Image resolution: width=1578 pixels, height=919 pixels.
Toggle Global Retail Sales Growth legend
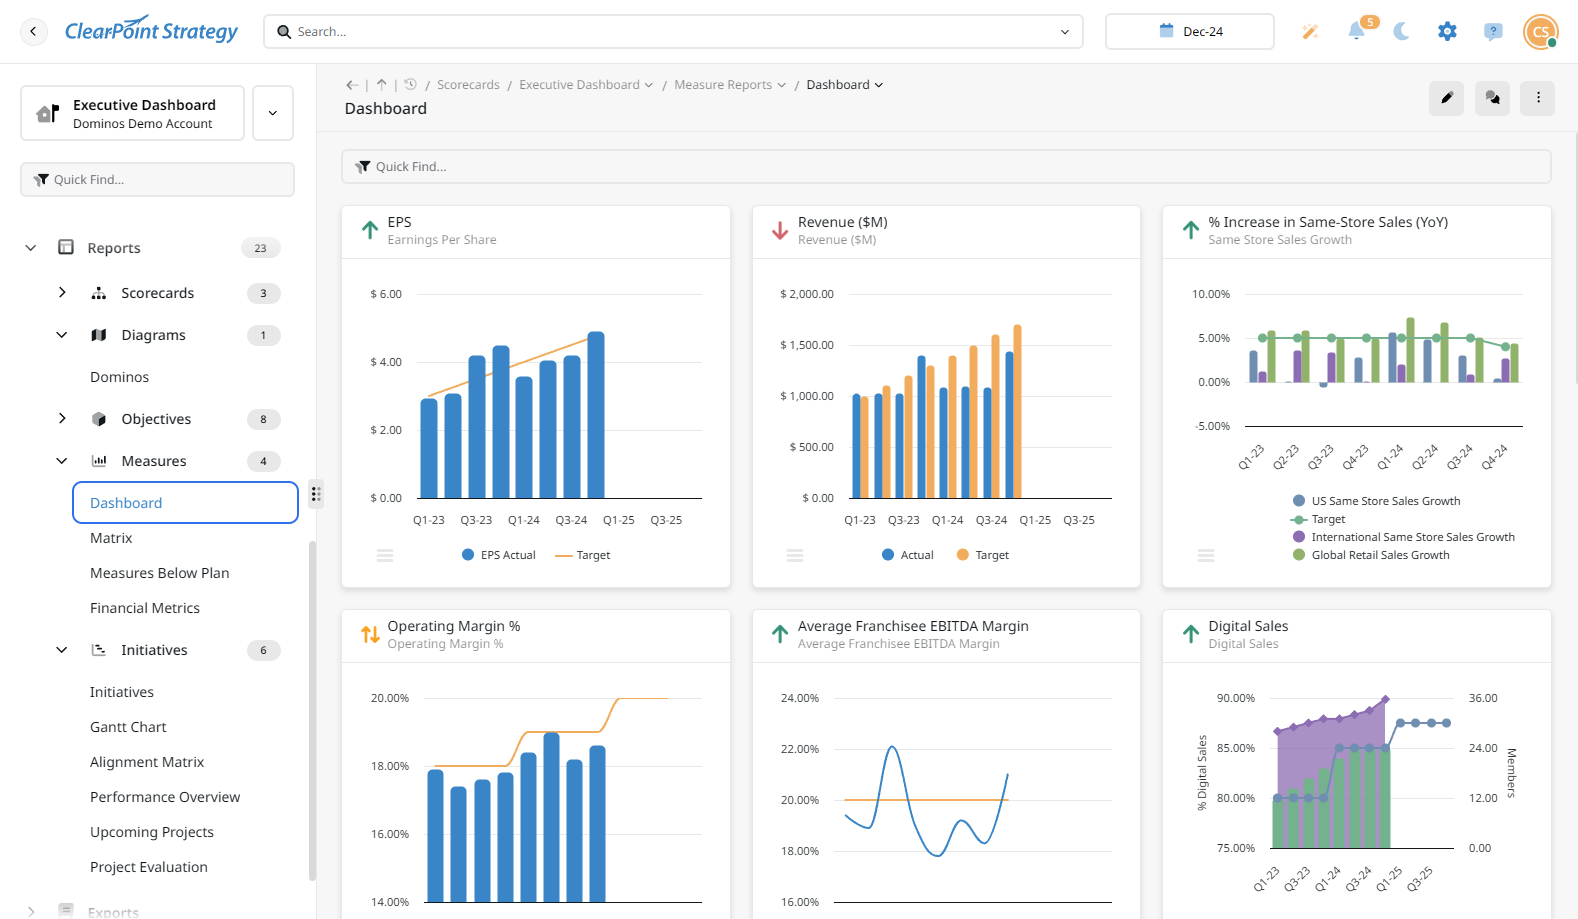pos(1371,555)
